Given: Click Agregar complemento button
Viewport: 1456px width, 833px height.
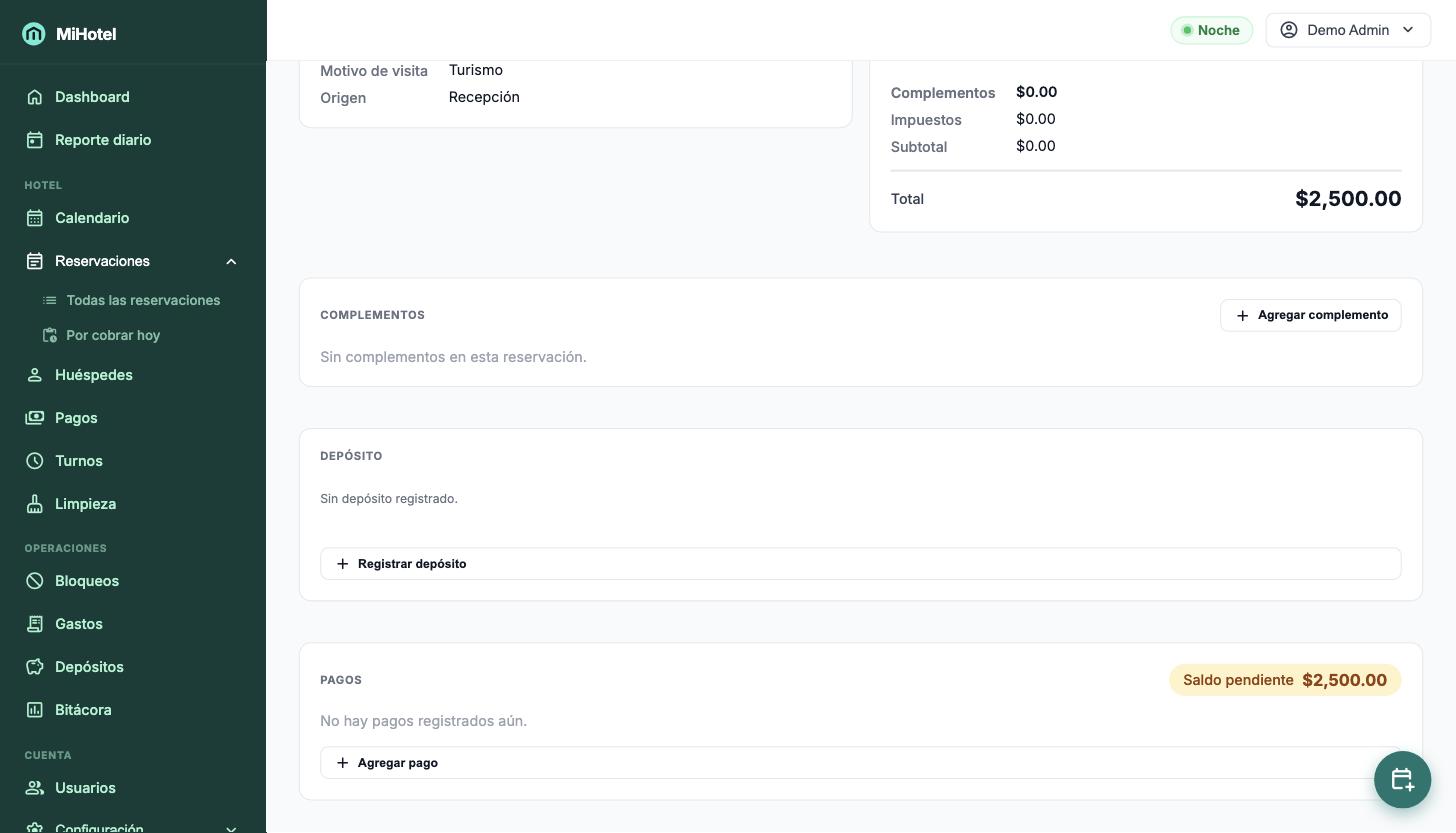Looking at the screenshot, I should tap(1310, 315).
